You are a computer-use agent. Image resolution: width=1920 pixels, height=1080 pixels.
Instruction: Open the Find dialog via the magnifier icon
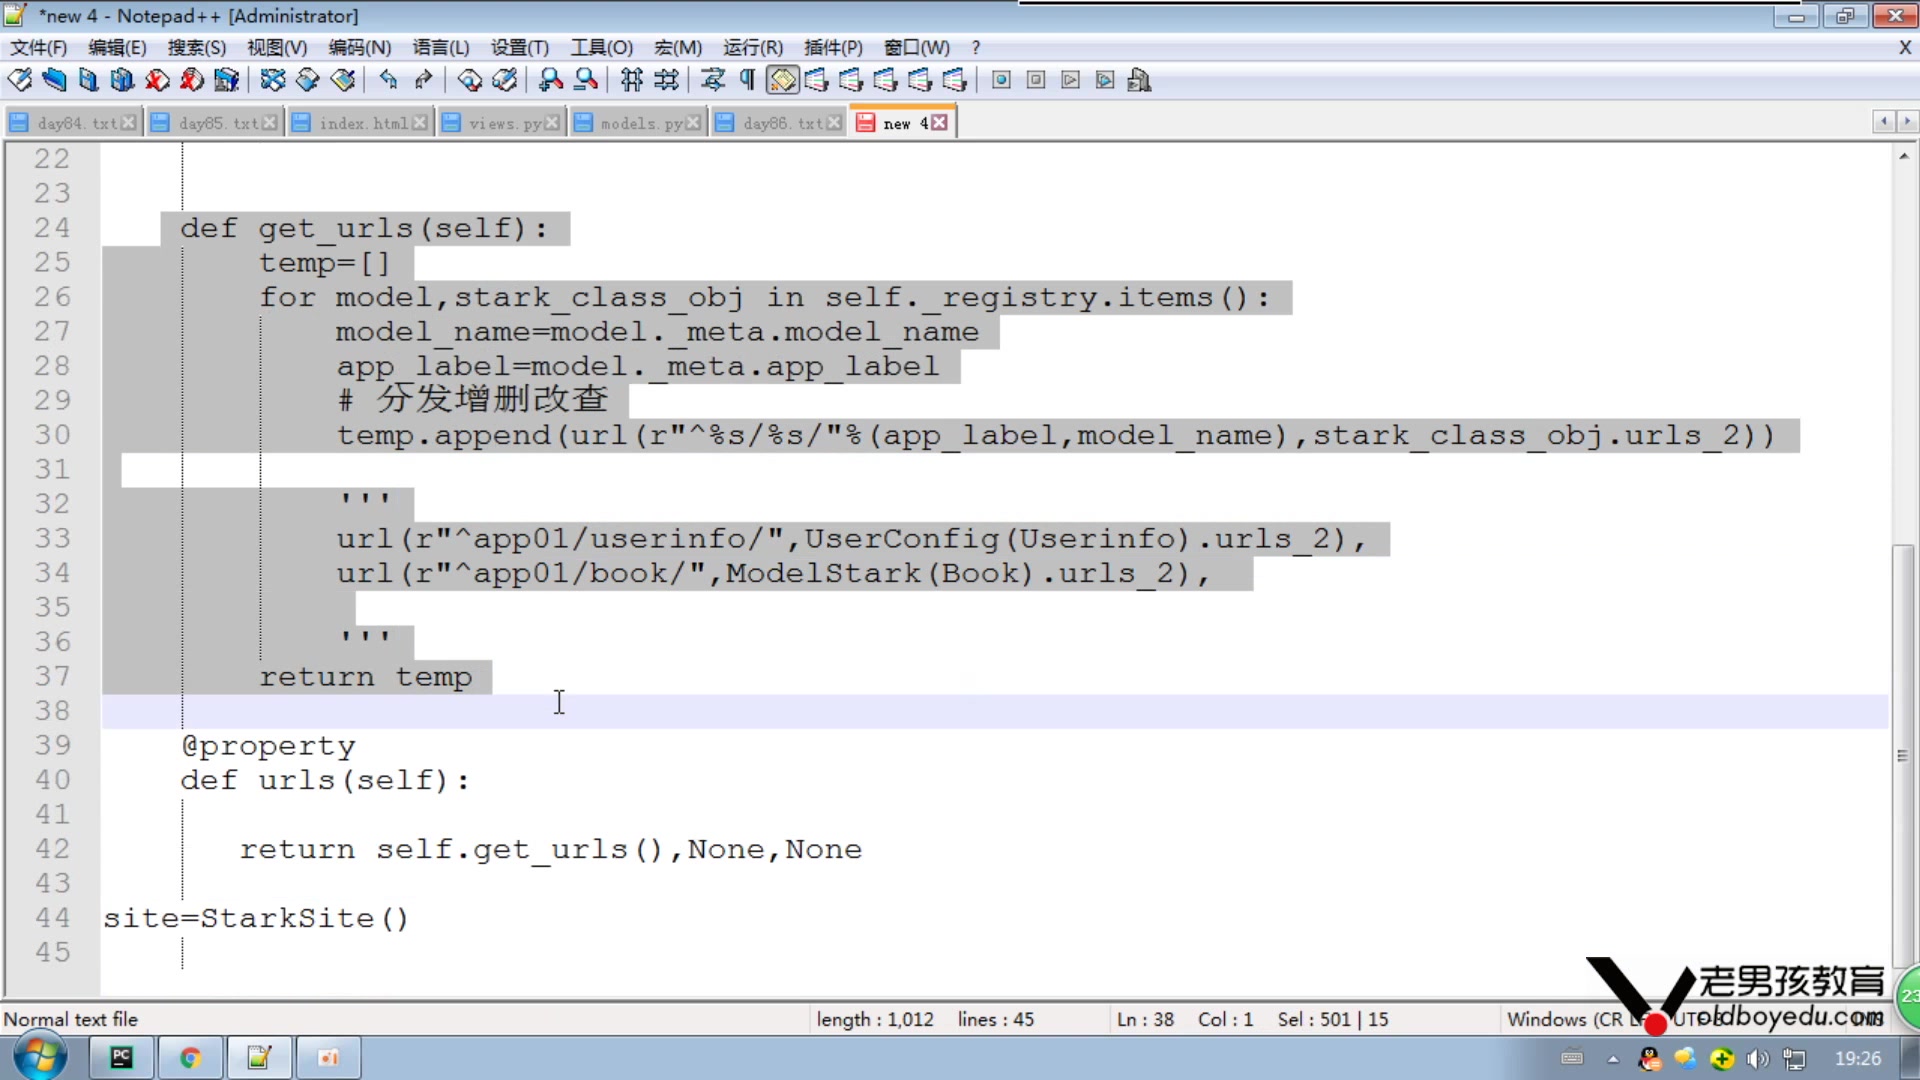point(469,80)
